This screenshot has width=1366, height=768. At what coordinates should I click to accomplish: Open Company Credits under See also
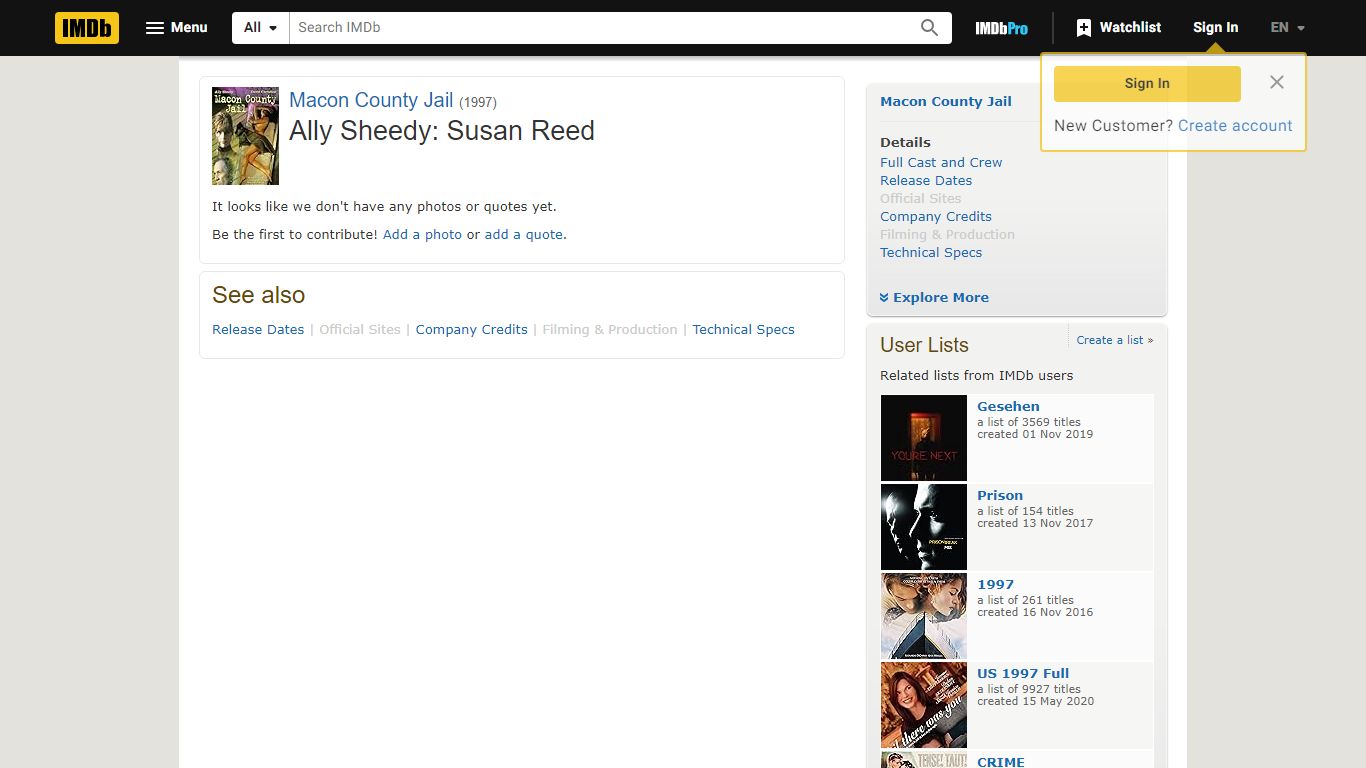[472, 330]
